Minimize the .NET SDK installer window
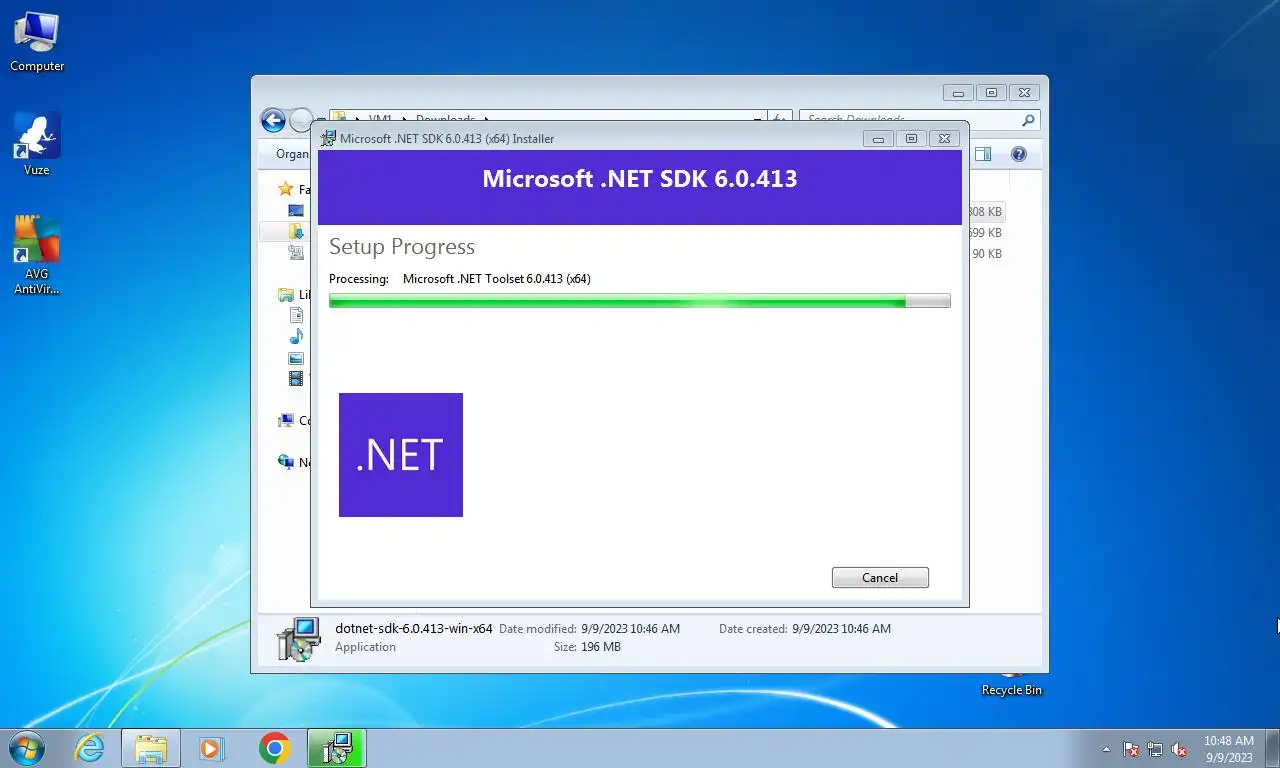Image resolution: width=1280 pixels, height=768 pixels. pyautogui.click(x=879, y=139)
